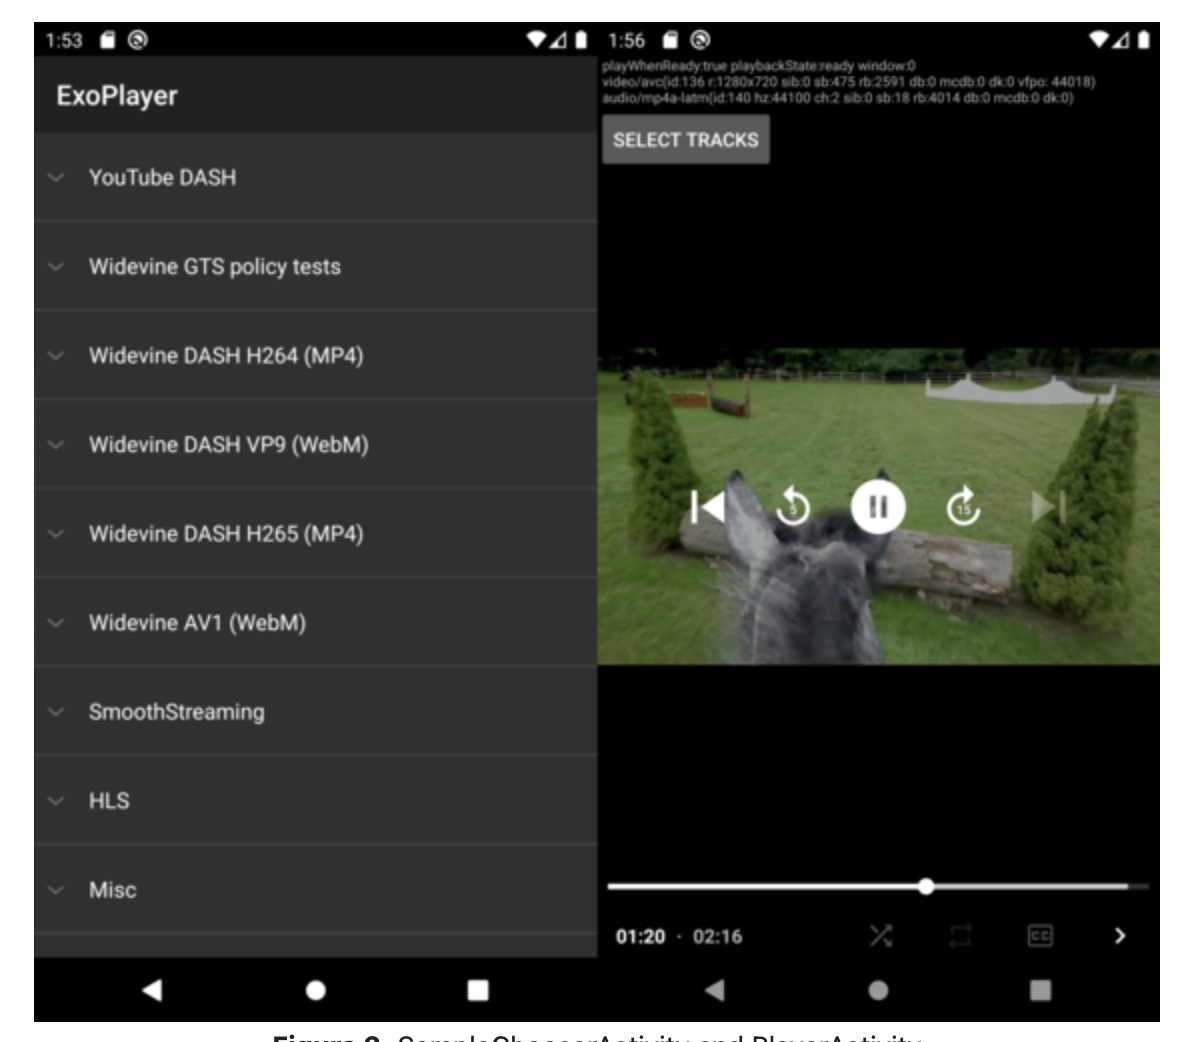Tap Android recents button in player screen
This screenshot has width=1198, height=1042.
(1041, 990)
